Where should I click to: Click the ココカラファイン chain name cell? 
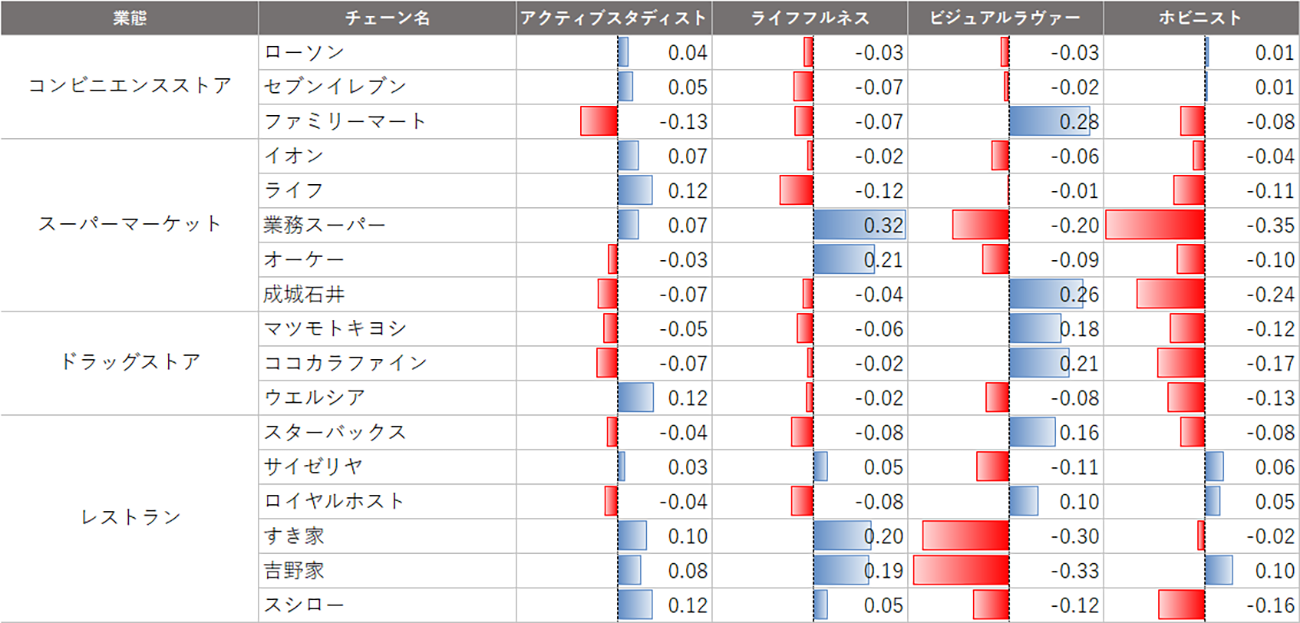pos(345,363)
